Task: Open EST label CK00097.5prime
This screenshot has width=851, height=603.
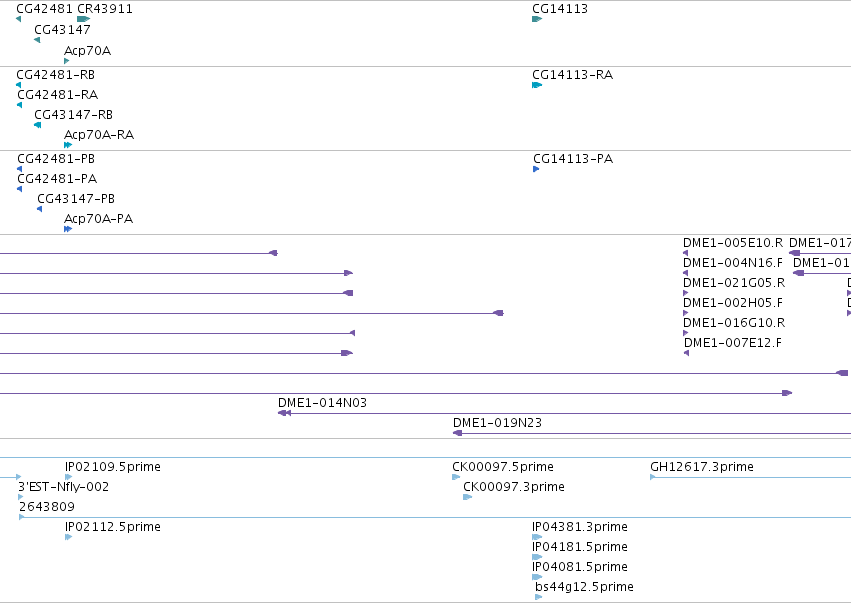Action: (503, 467)
